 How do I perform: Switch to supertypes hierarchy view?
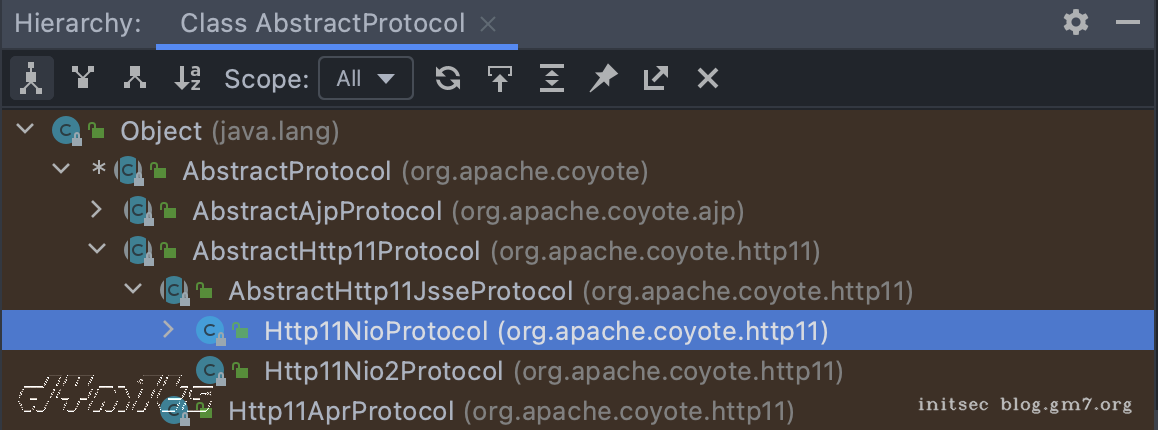point(84,78)
